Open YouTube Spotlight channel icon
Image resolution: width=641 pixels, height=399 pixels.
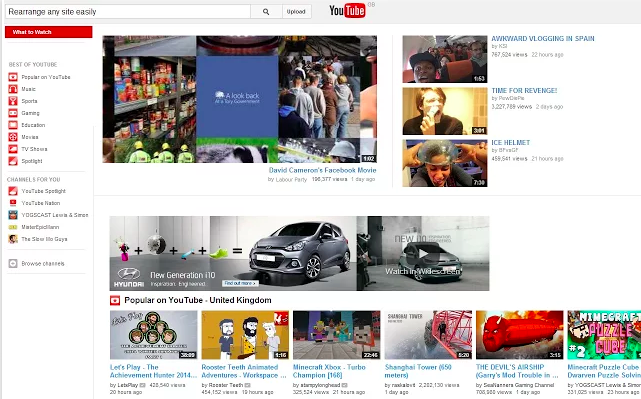point(13,191)
